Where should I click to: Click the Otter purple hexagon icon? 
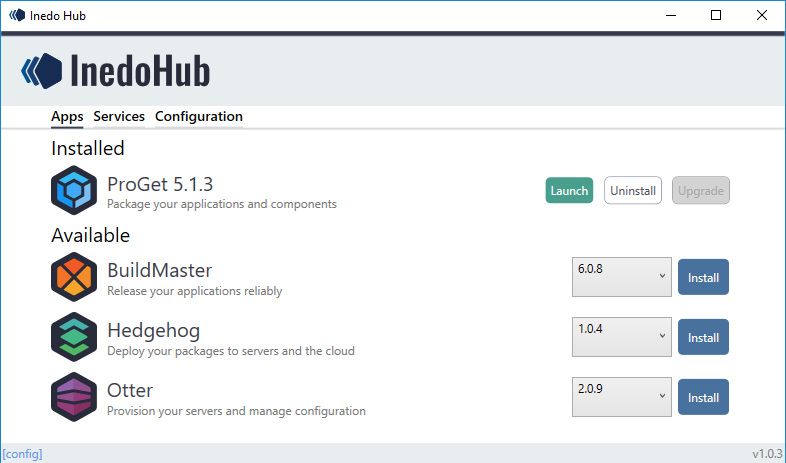[x=74, y=397]
